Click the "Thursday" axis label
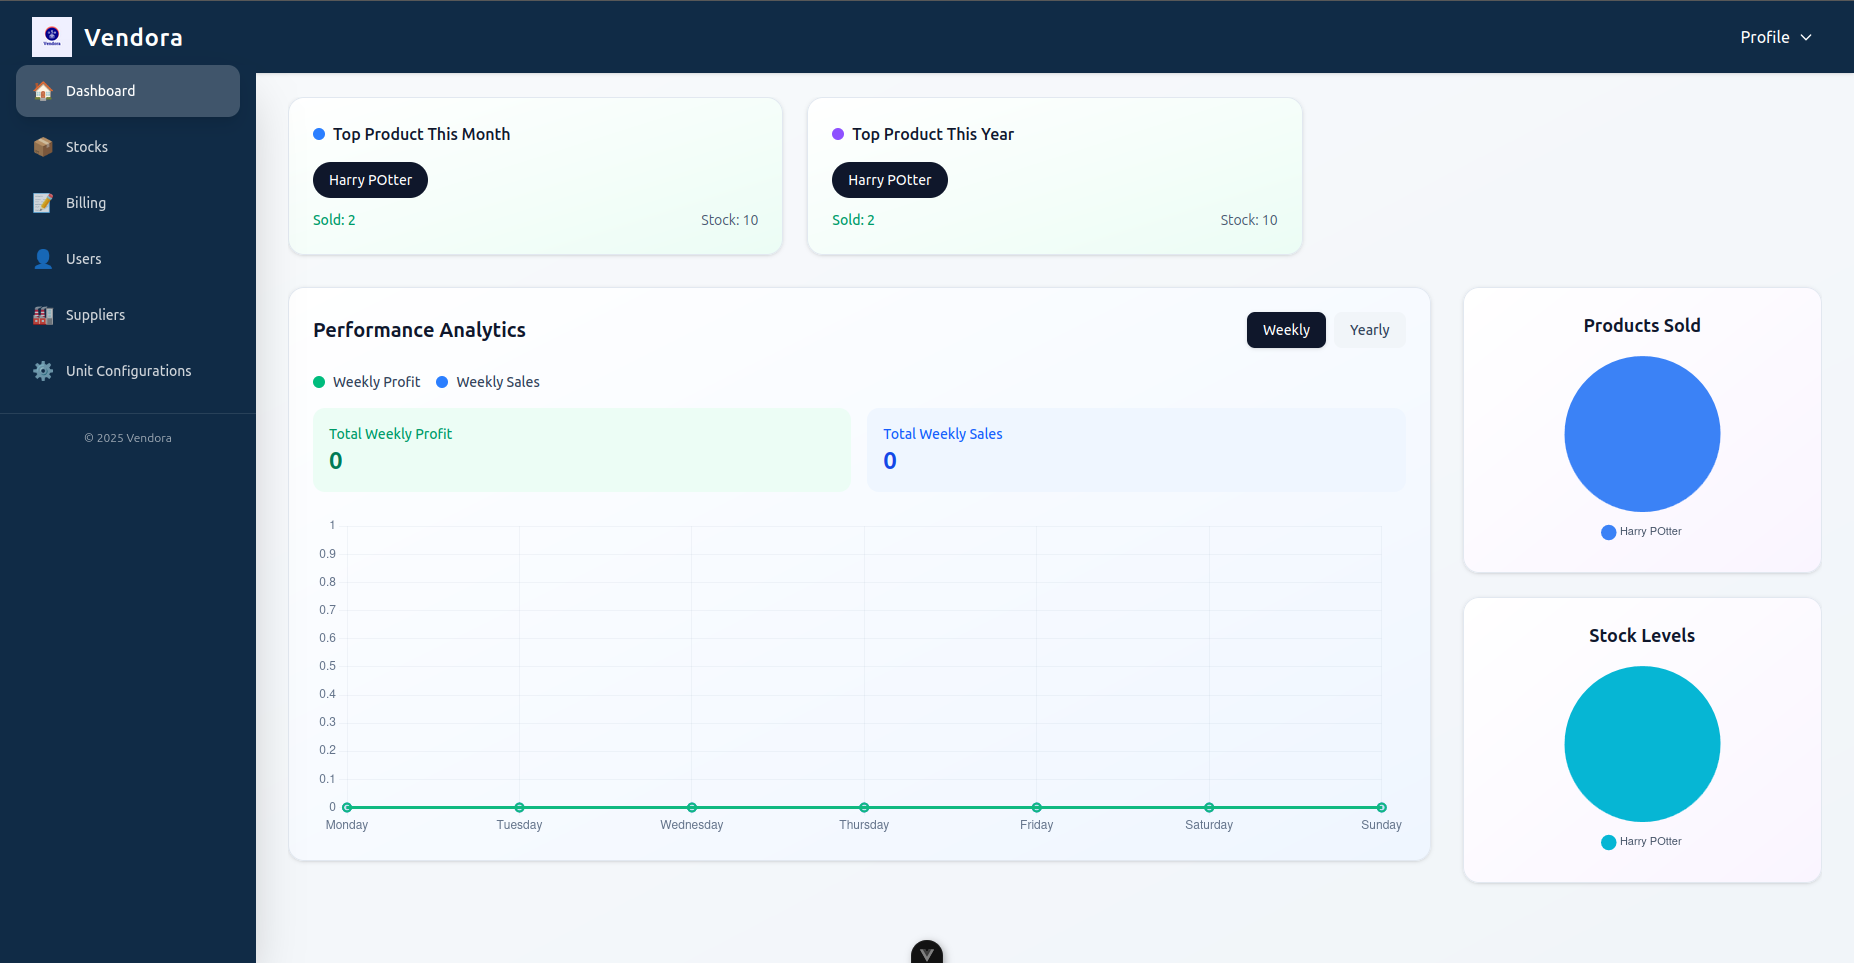 point(864,825)
